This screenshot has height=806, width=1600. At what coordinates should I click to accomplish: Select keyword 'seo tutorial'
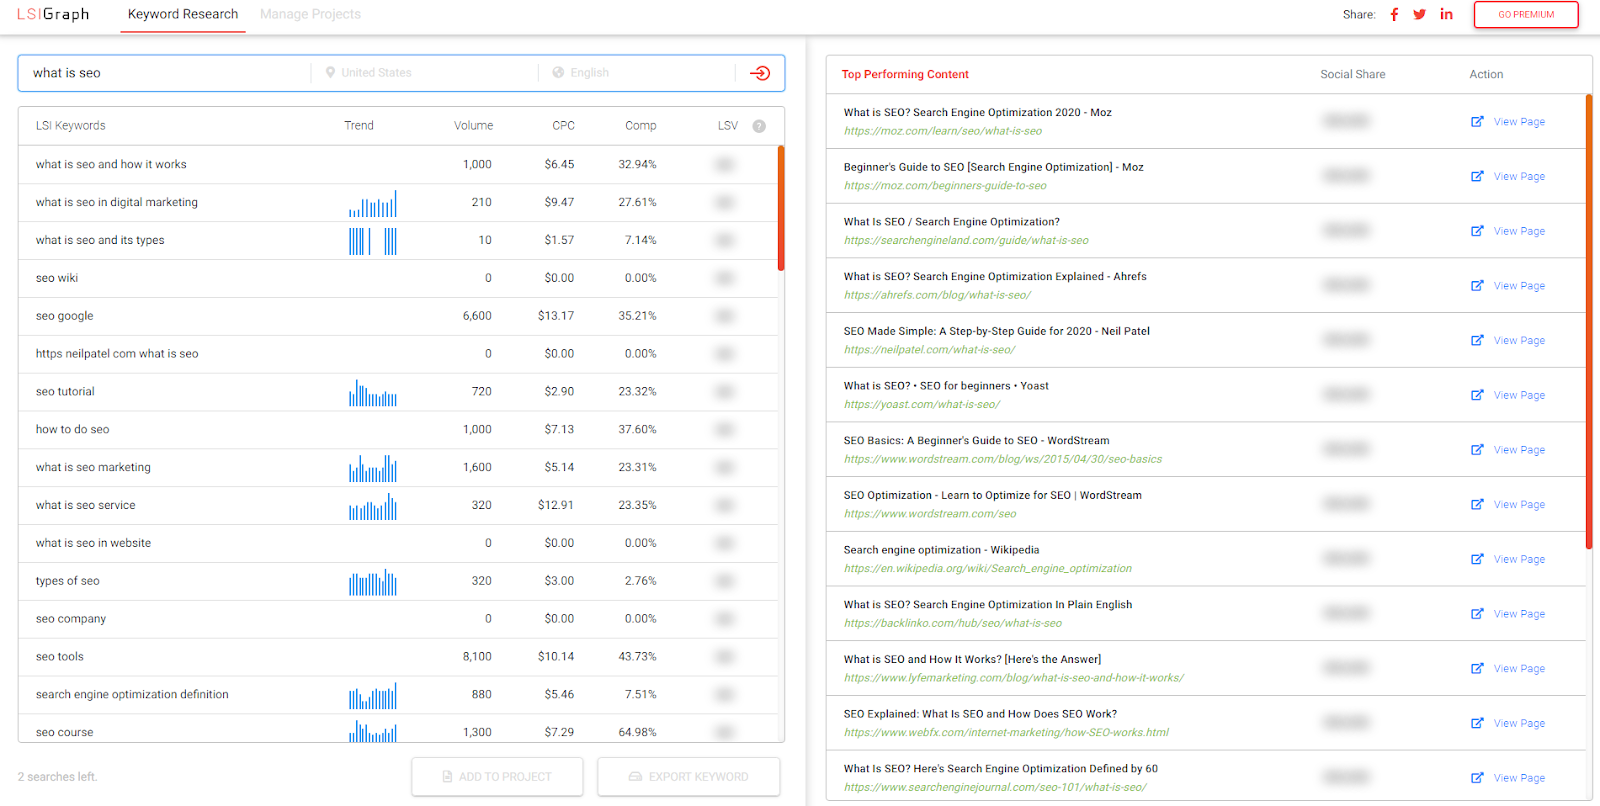pos(65,392)
